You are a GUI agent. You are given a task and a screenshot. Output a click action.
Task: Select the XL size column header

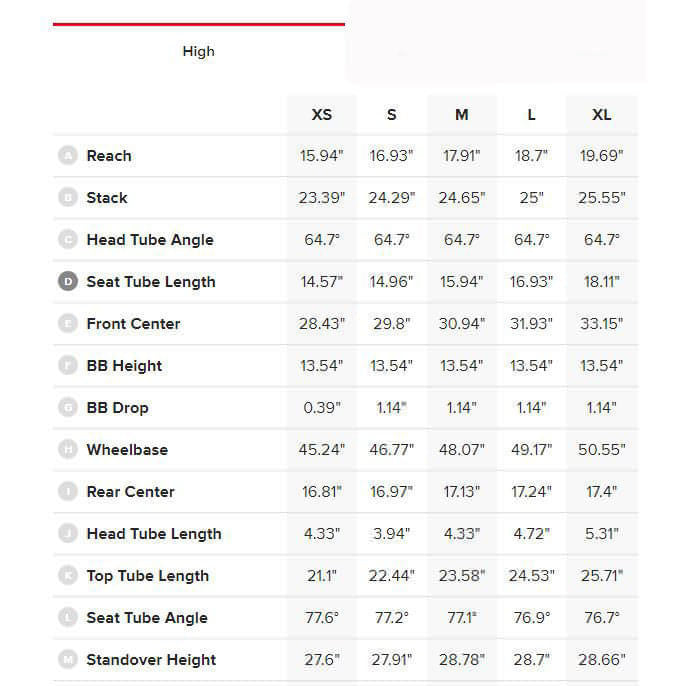601,115
